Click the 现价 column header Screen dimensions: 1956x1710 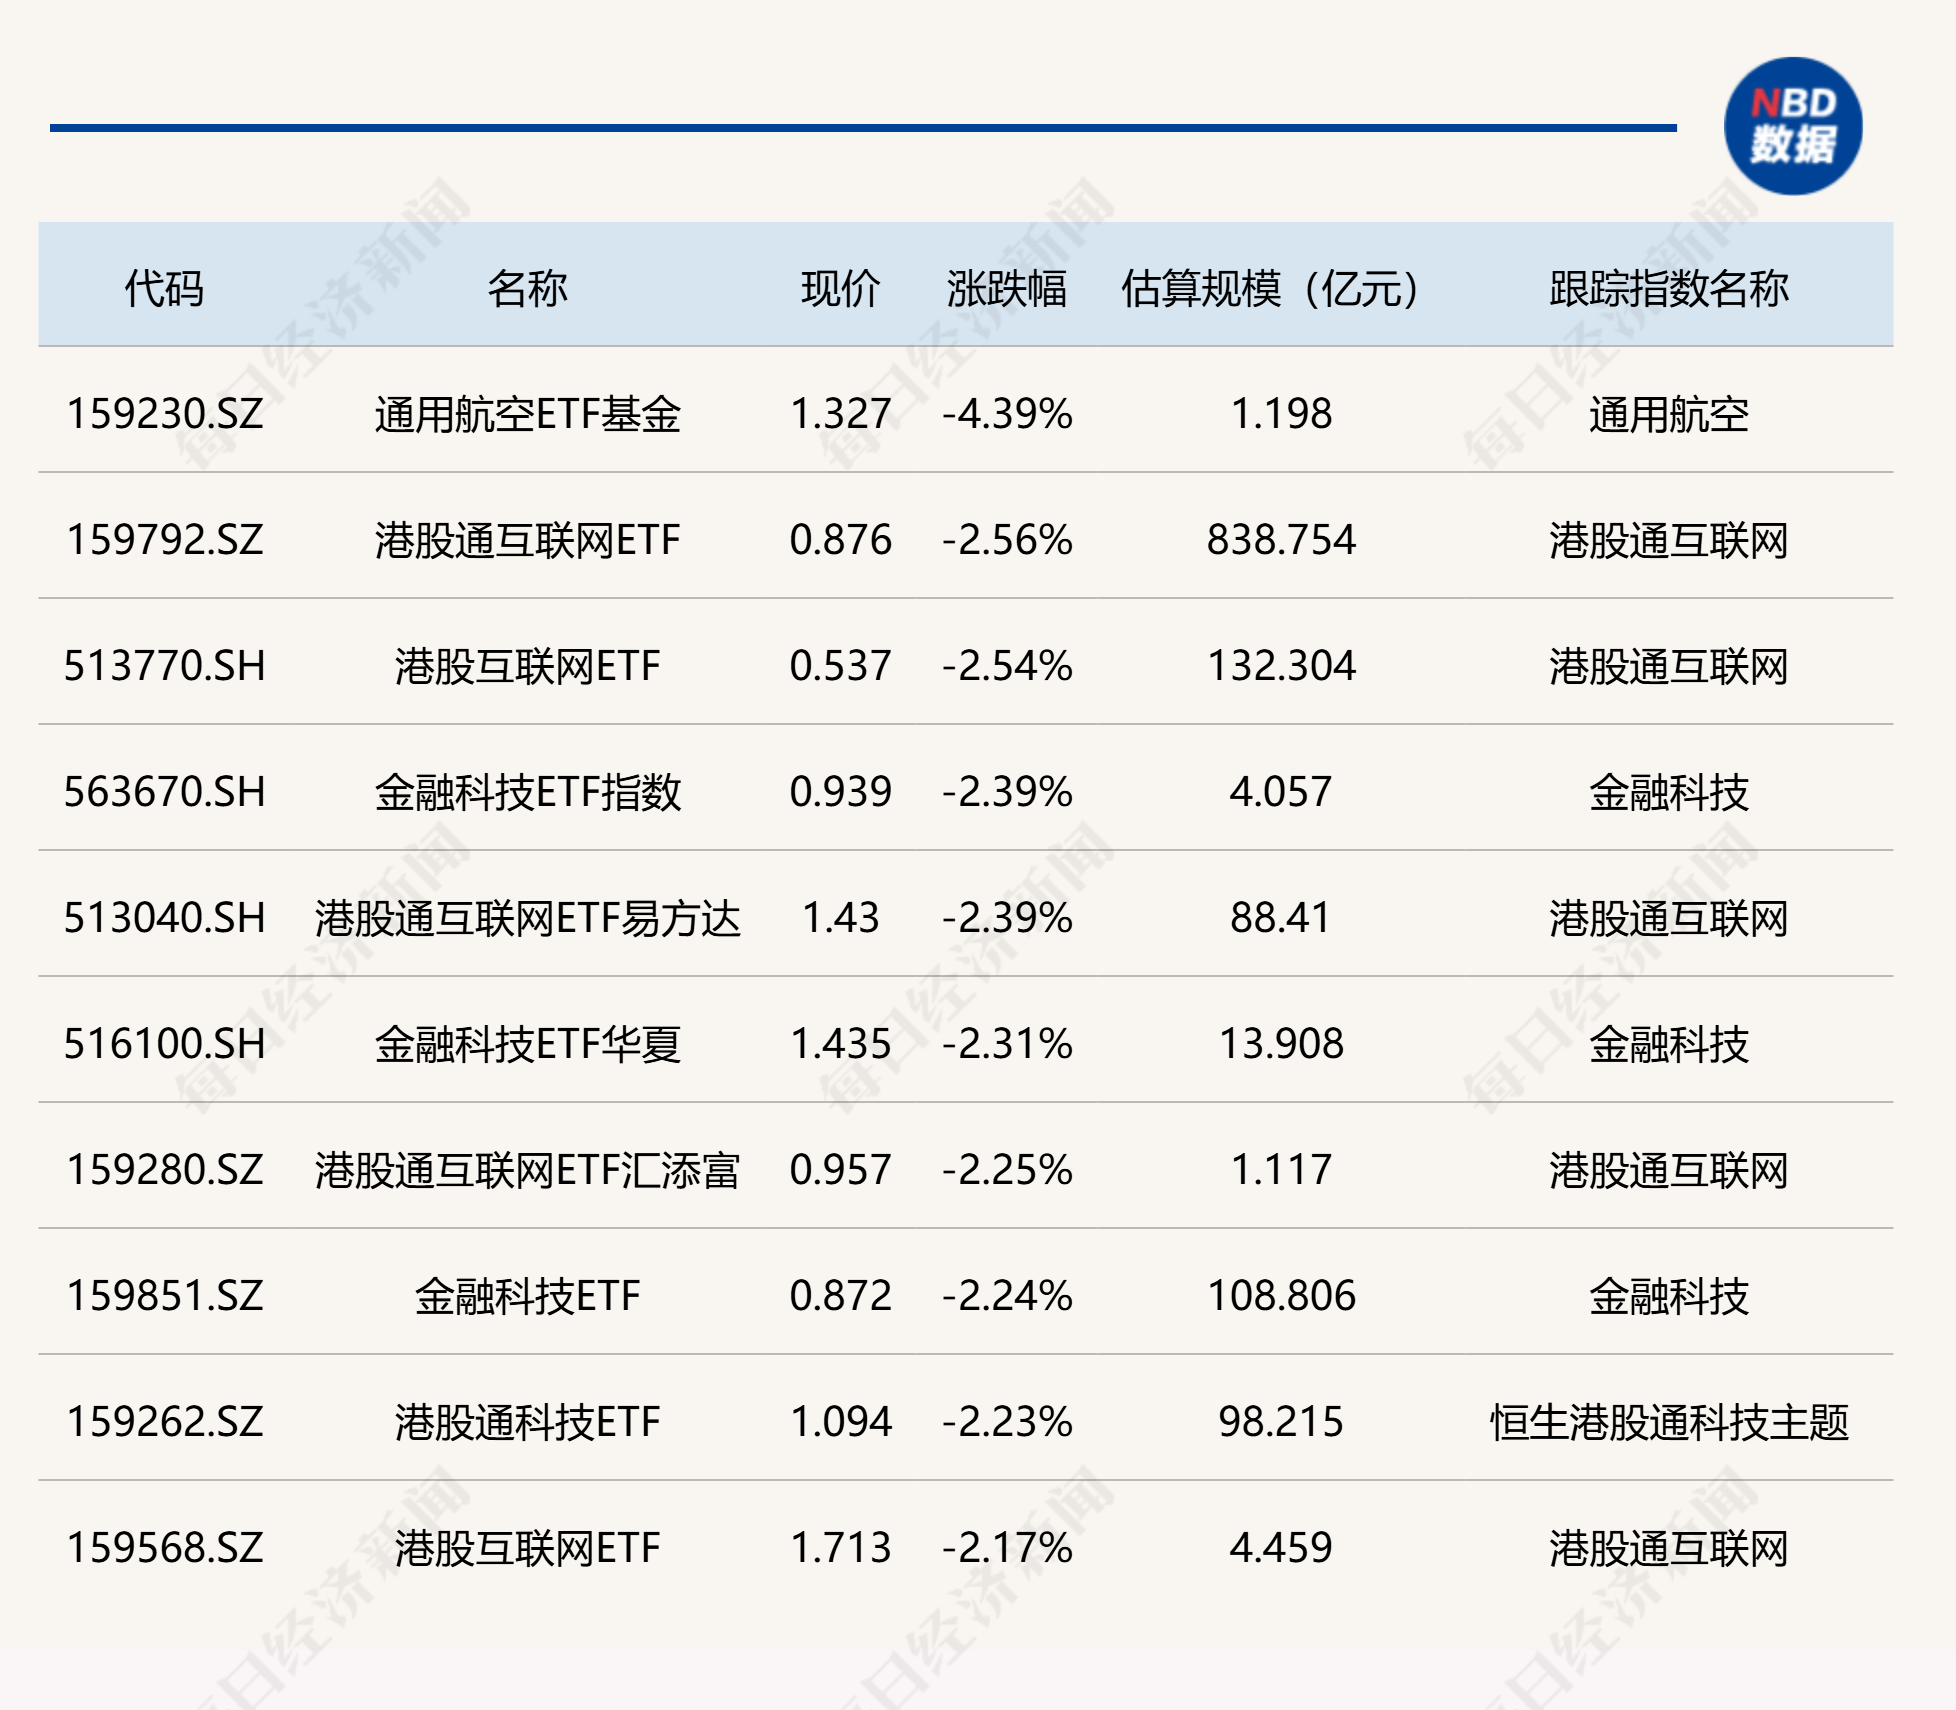[x=840, y=288]
